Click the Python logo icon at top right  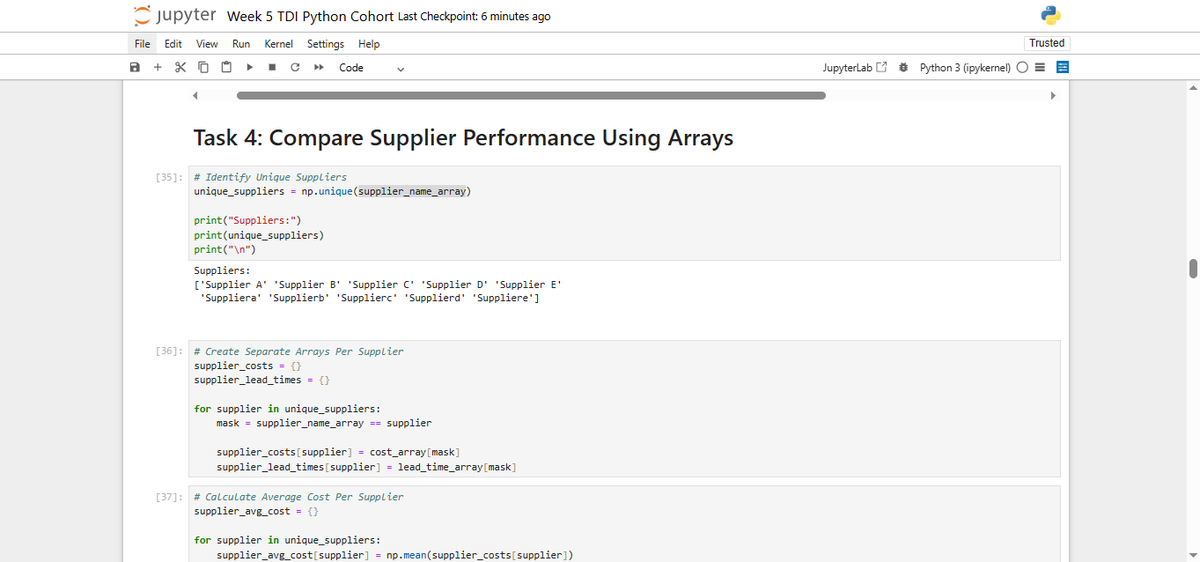click(1050, 16)
